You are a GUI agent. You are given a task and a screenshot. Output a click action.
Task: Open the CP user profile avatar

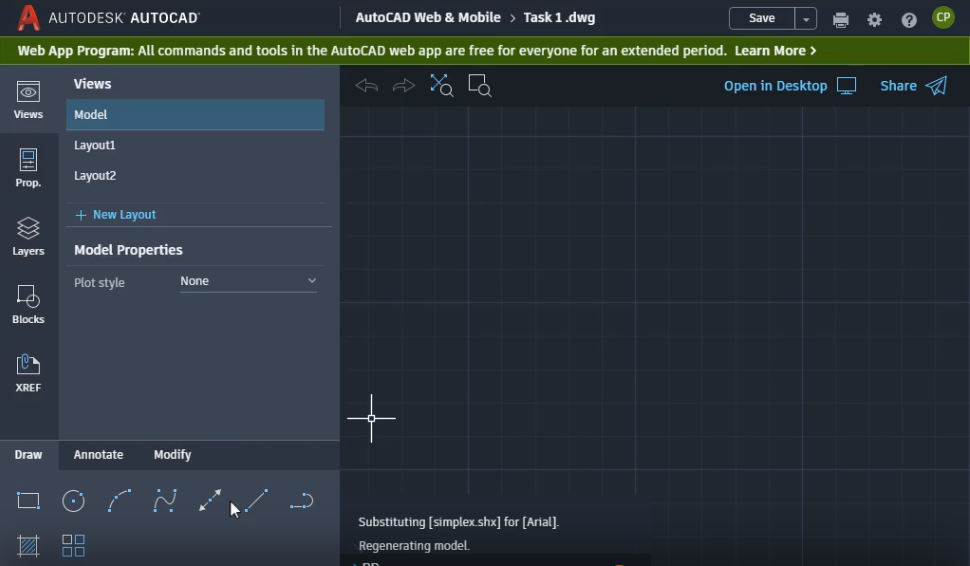click(x=943, y=17)
